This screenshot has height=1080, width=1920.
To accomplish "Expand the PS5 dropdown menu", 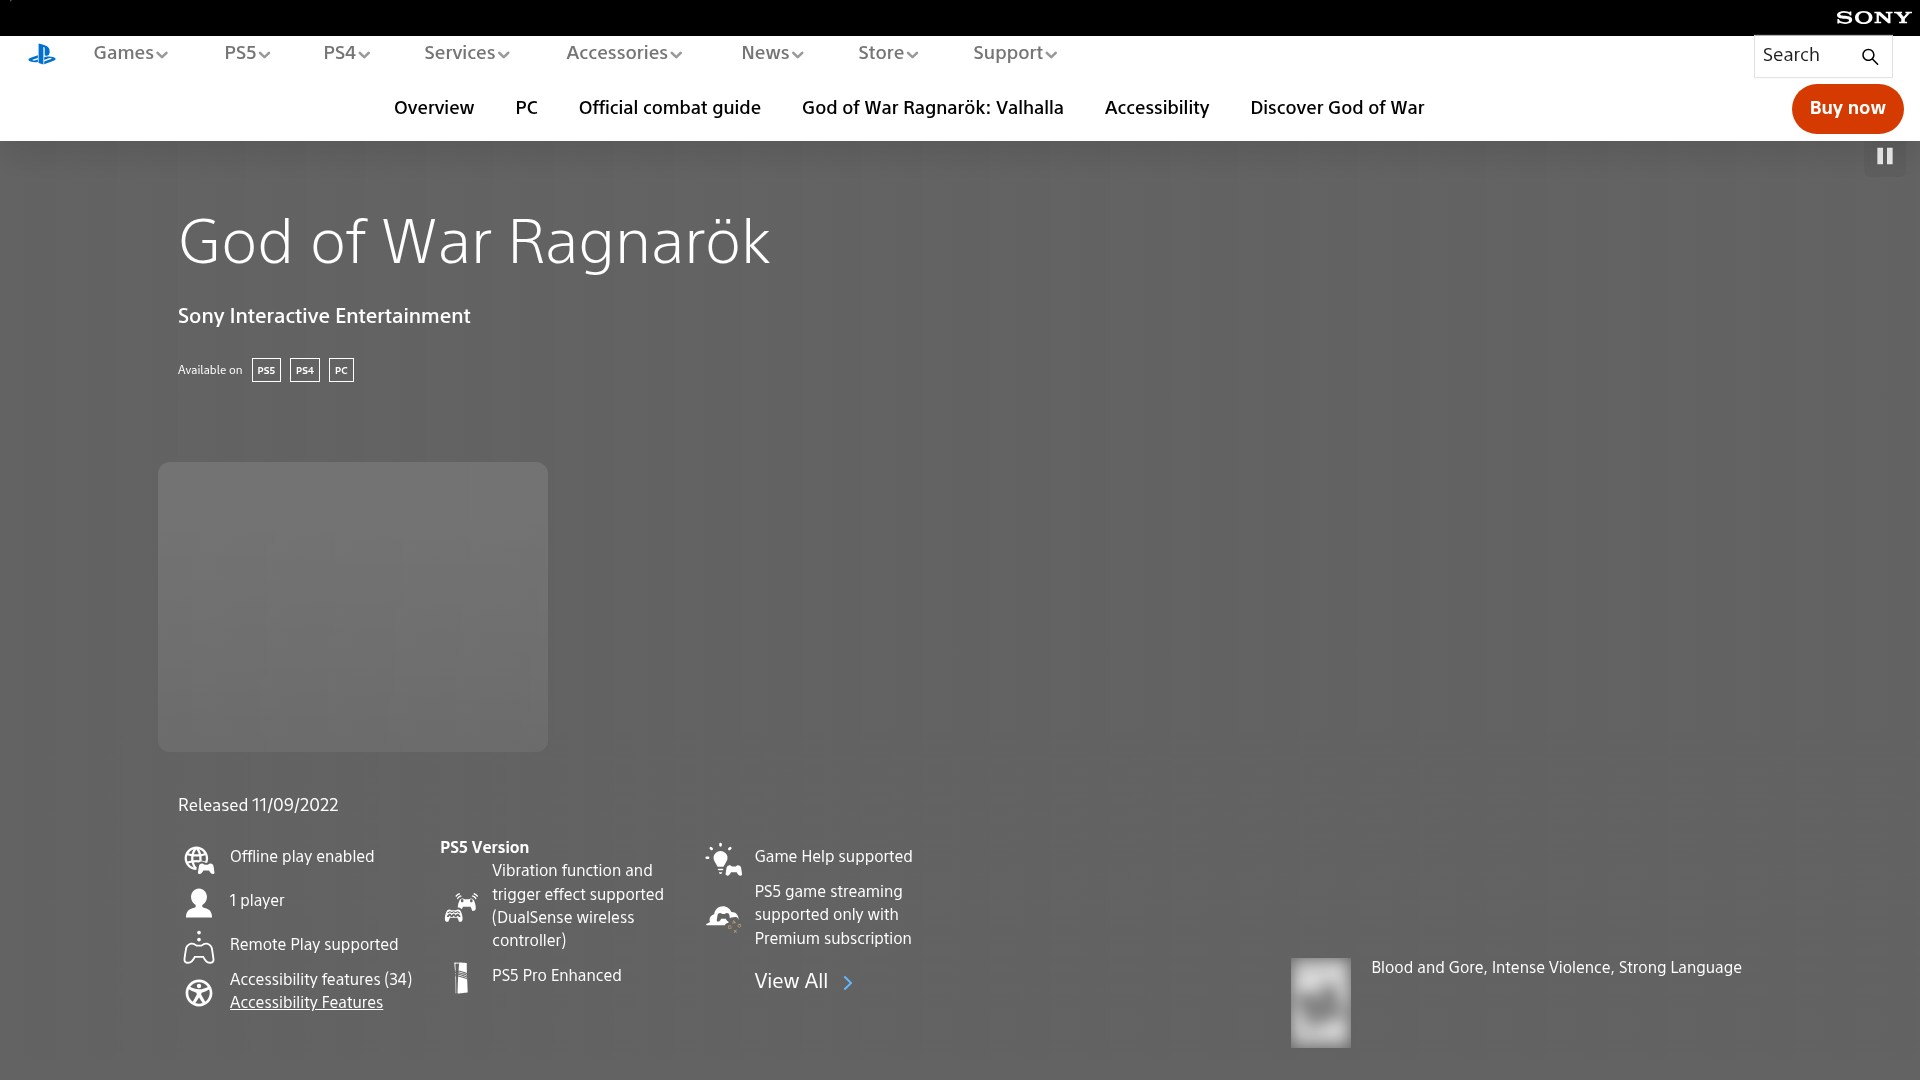I will (x=247, y=53).
